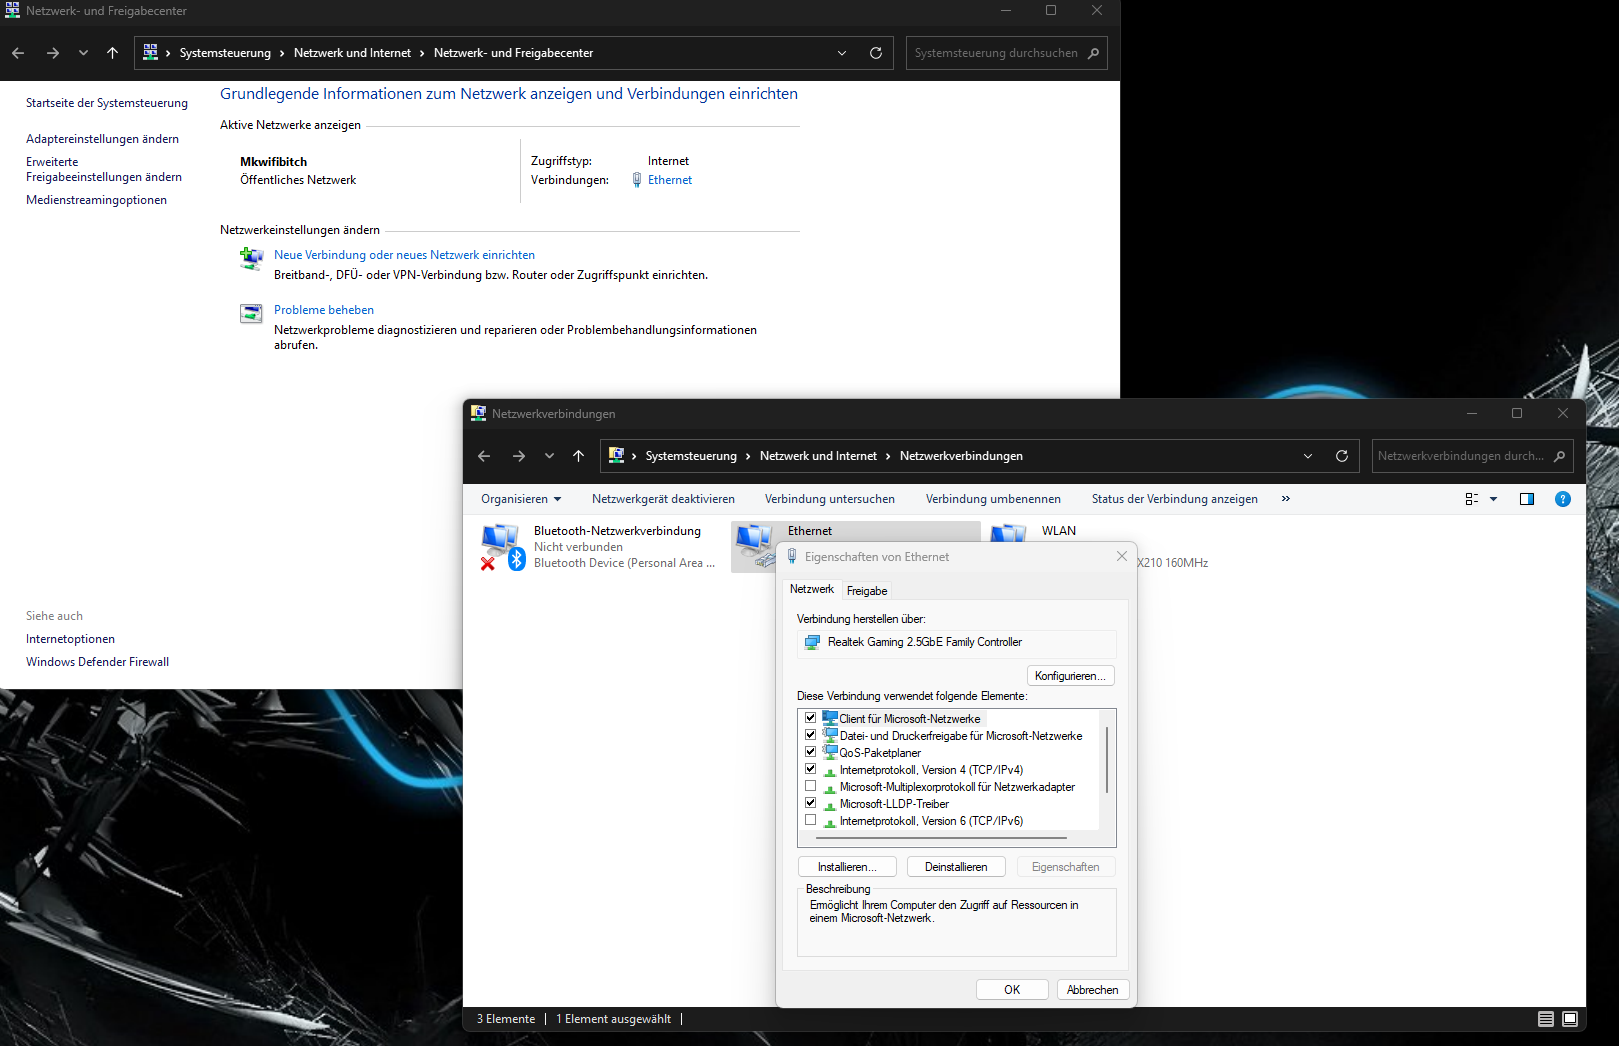The width and height of the screenshot is (1619, 1046).
Task: Enable 'Internetprotokoll, Version 6 (TCP/IPv6)'
Action: click(811, 820)
